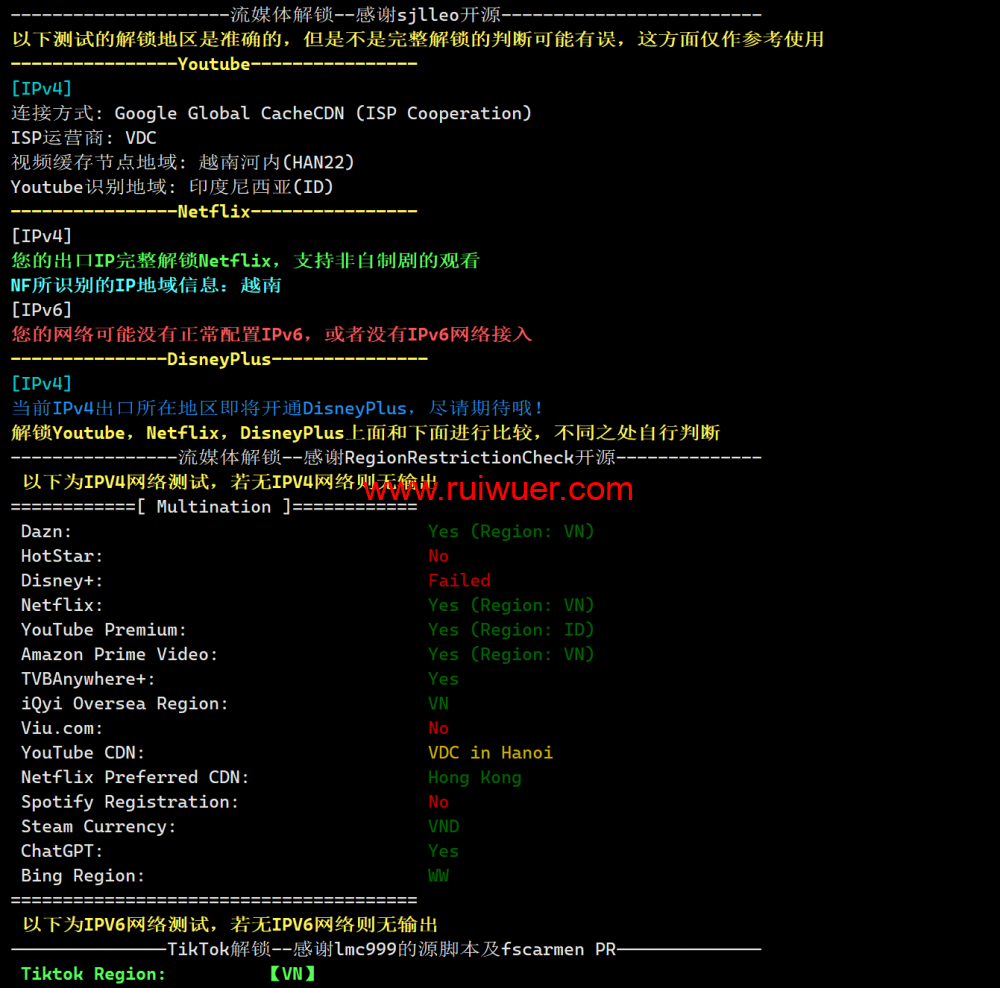Click the Tiktok Region 【VN】 value

click(x=291, y=974)
